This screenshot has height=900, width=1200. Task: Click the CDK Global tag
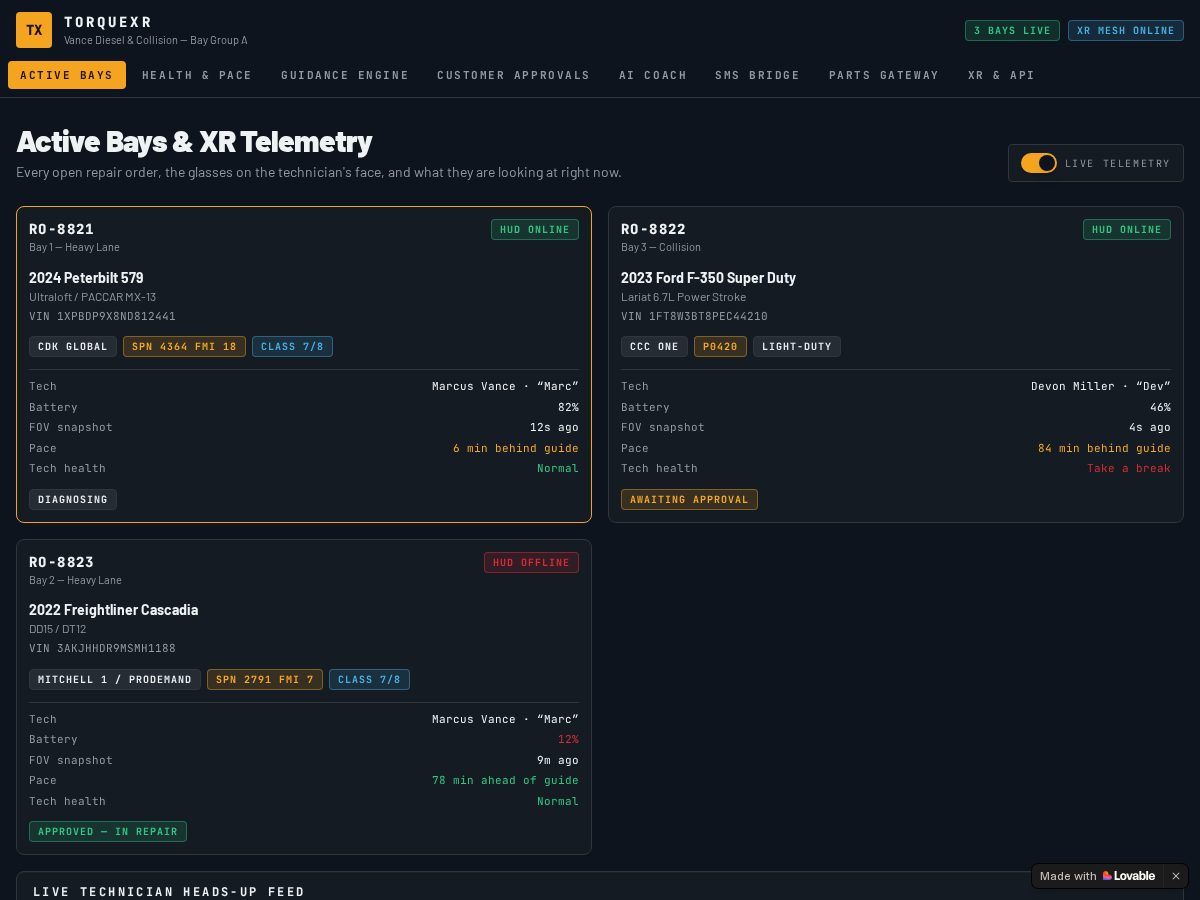73,347
